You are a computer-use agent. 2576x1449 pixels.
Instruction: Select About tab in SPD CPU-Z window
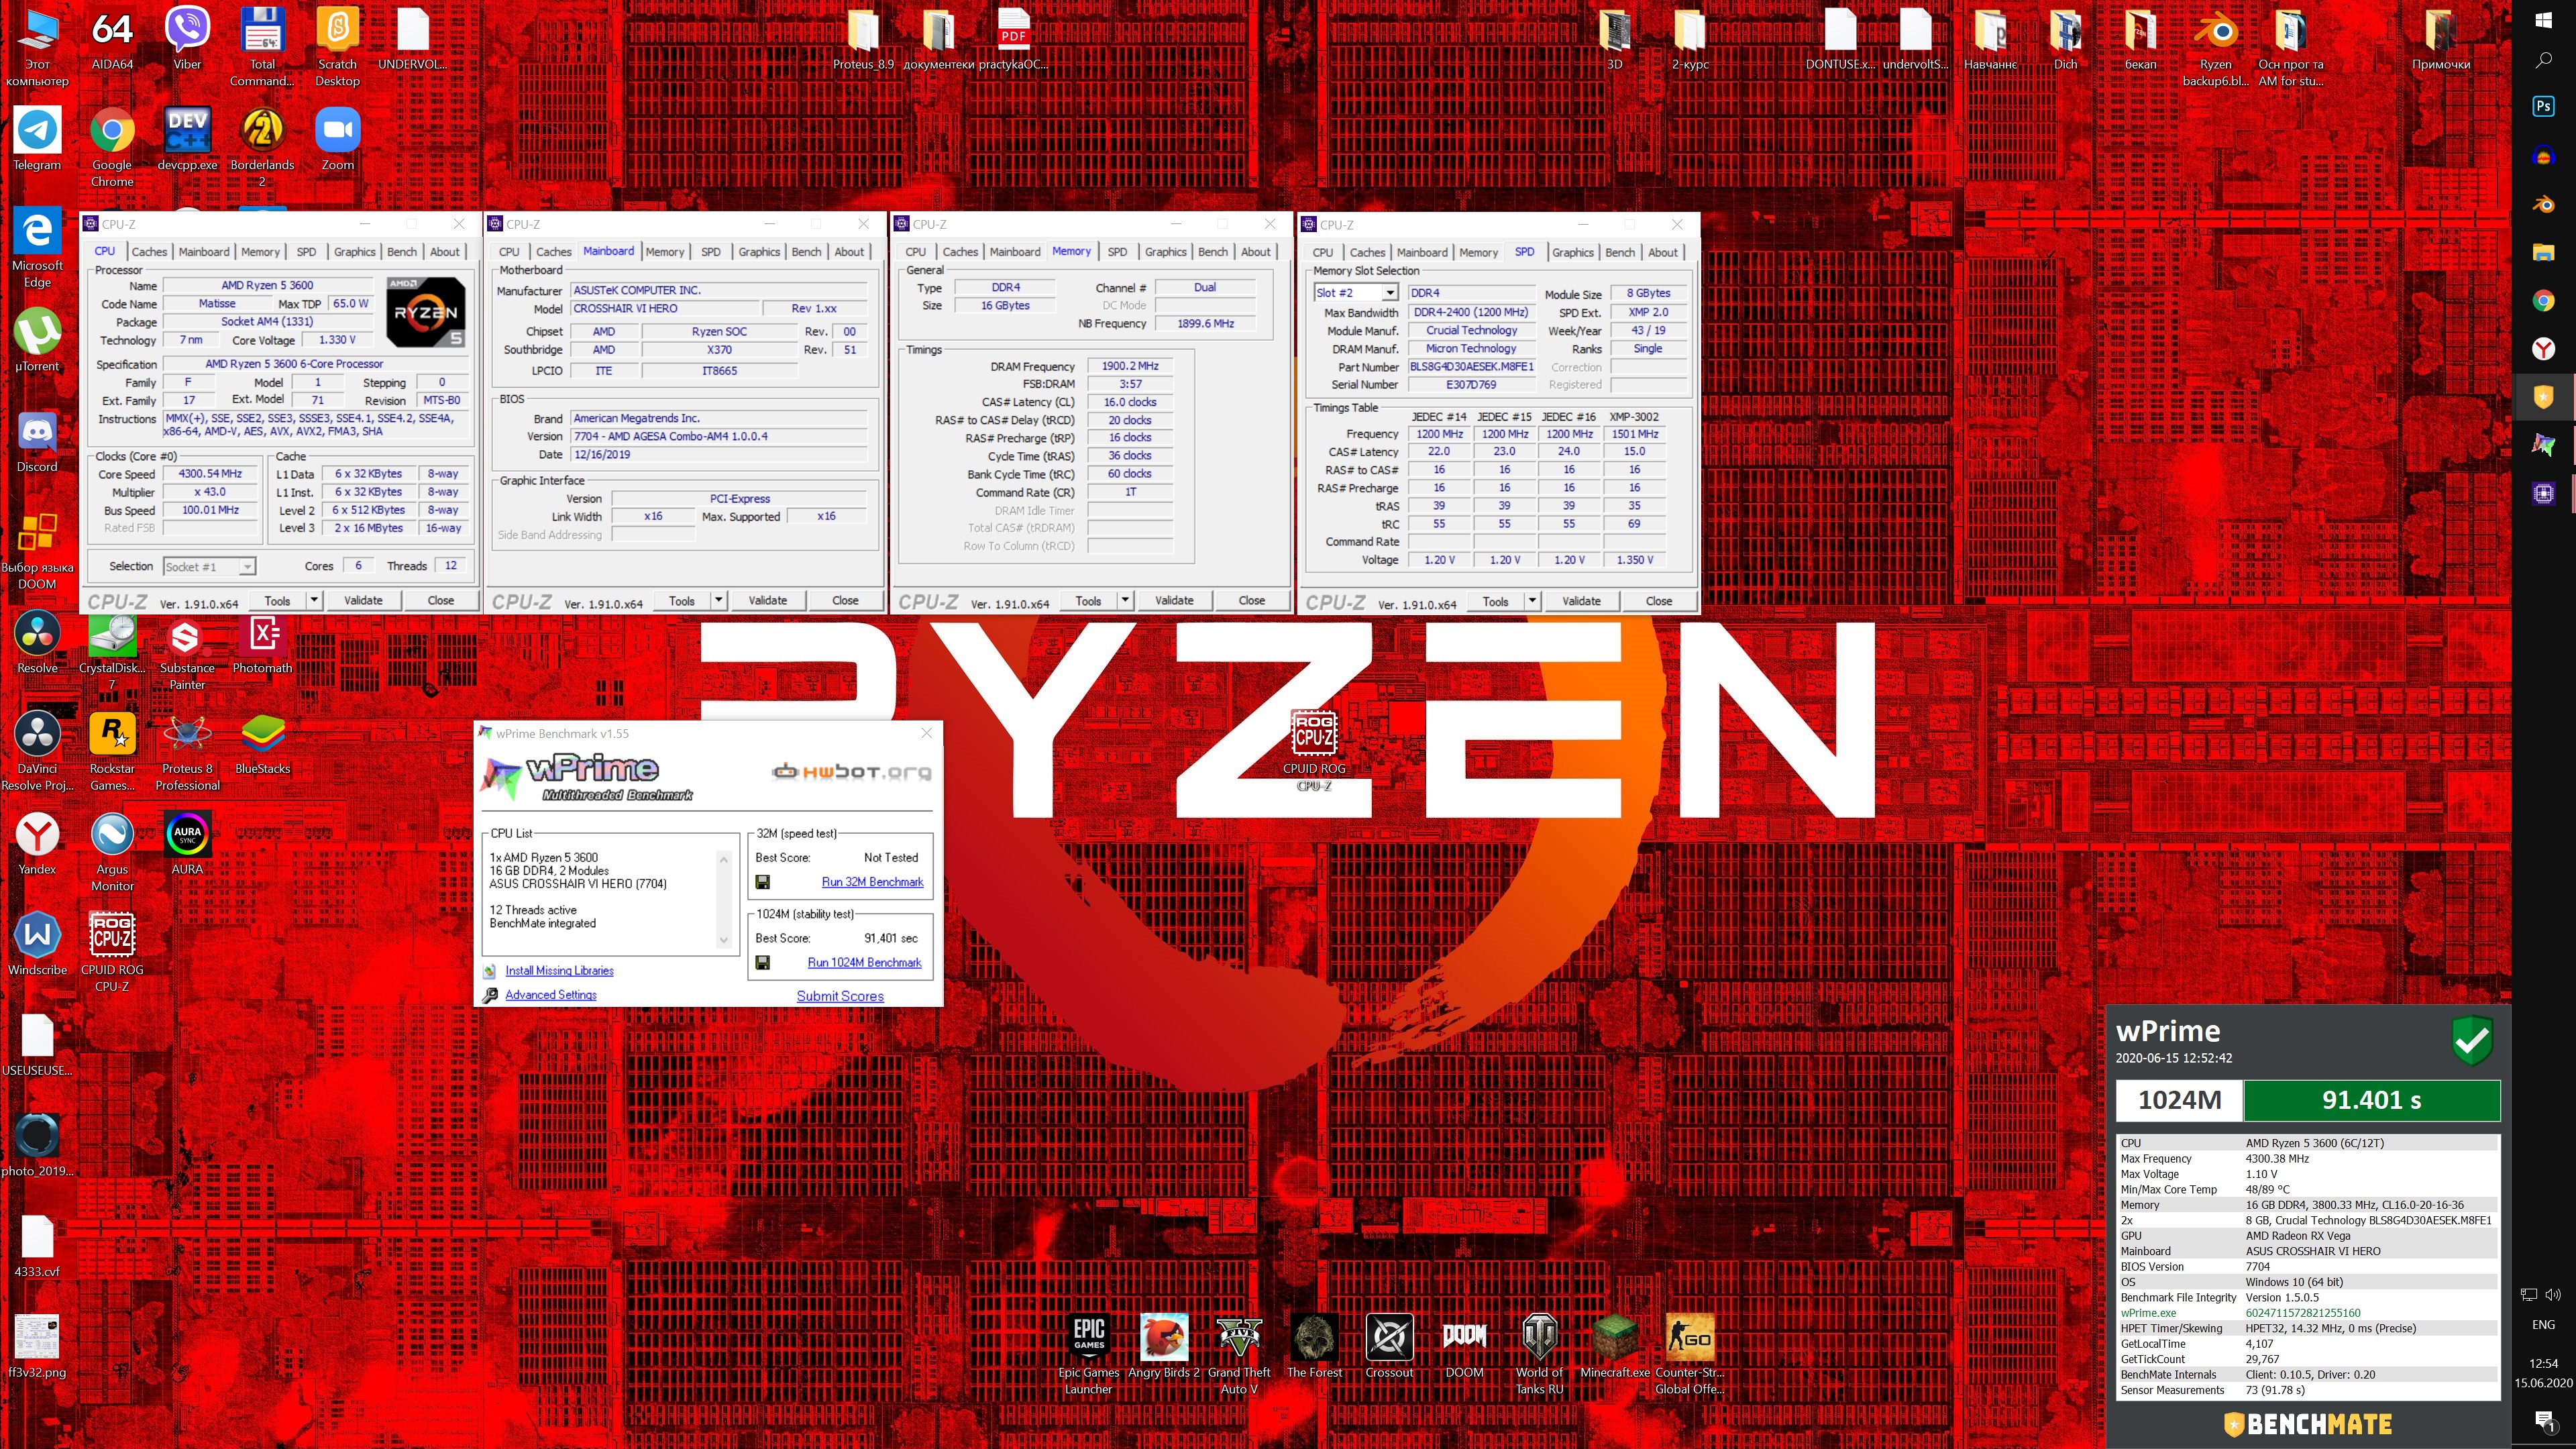click(1663, 252)
